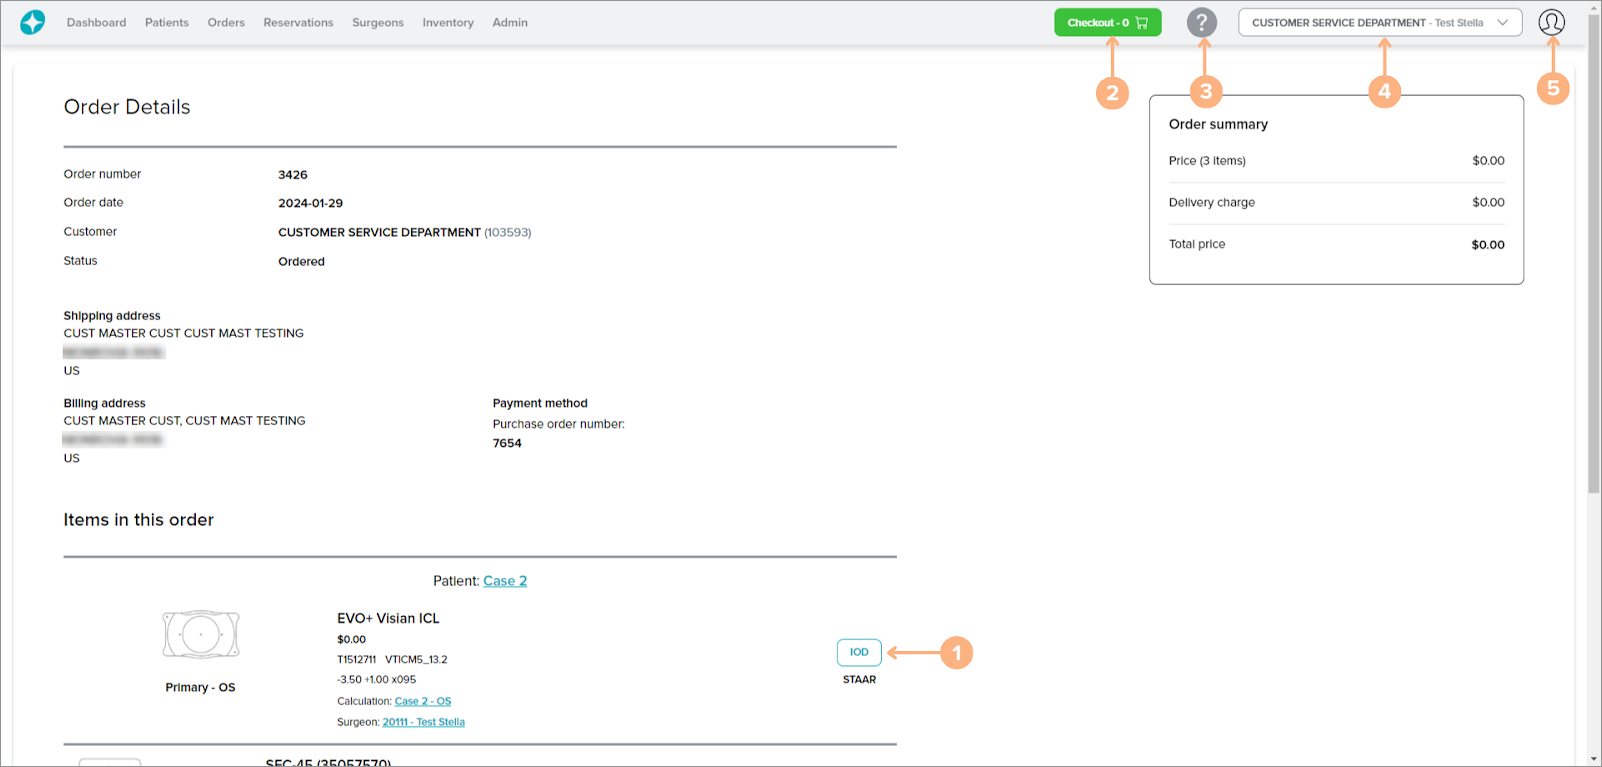Go to the Dashboard menu
Viewport: 1602px width, 767px height.
point(96,23)
